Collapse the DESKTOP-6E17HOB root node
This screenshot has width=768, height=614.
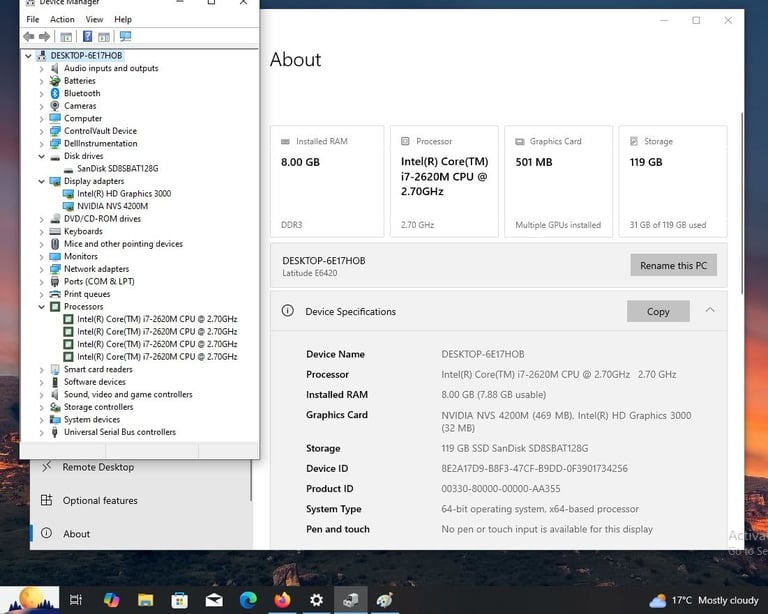28,56
